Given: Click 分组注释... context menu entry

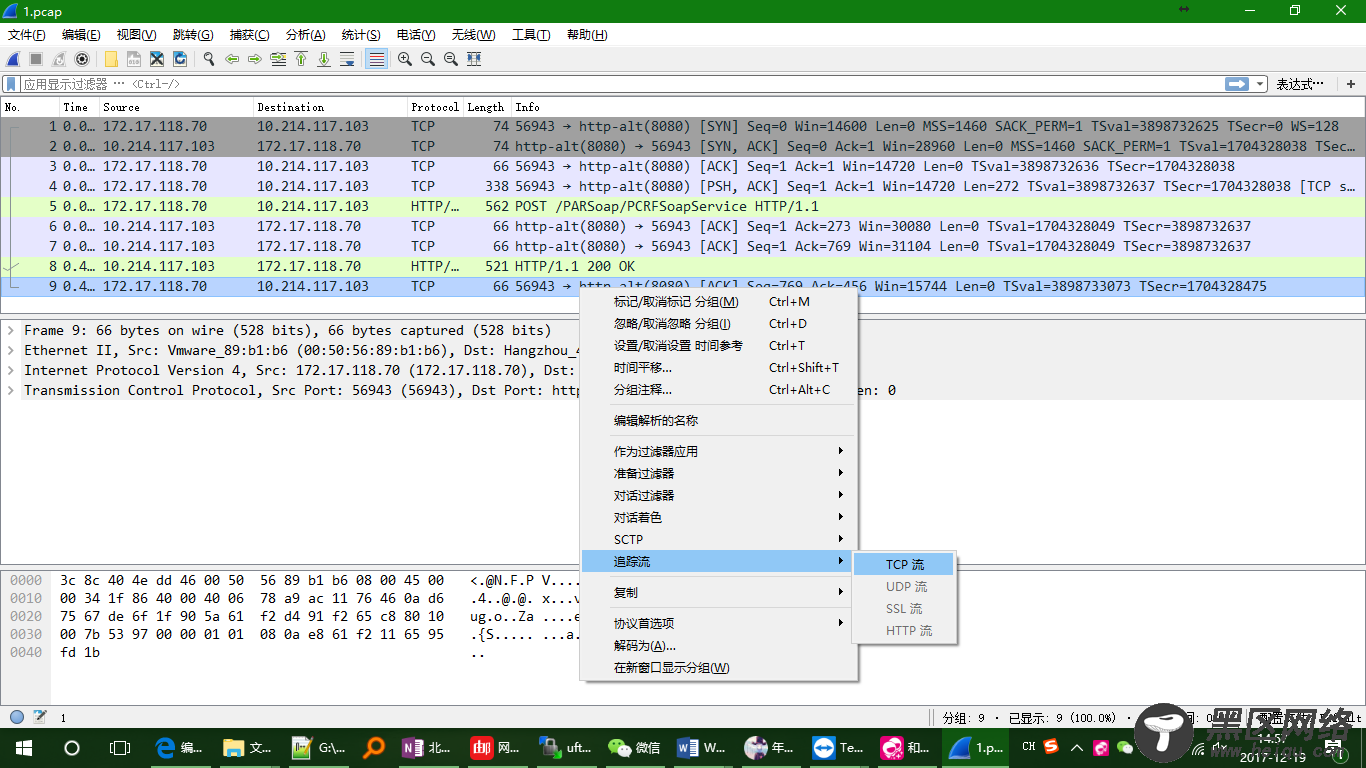Looking at the screenshot, I should tap(718, 390).
